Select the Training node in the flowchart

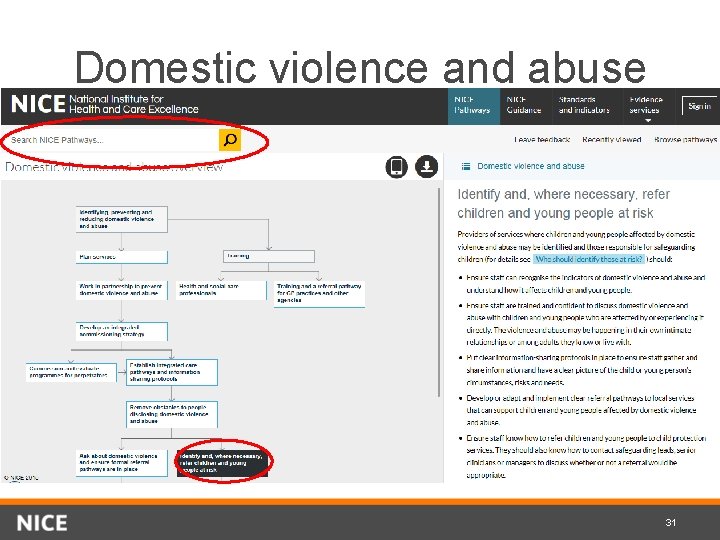click(x=269, y=256)
